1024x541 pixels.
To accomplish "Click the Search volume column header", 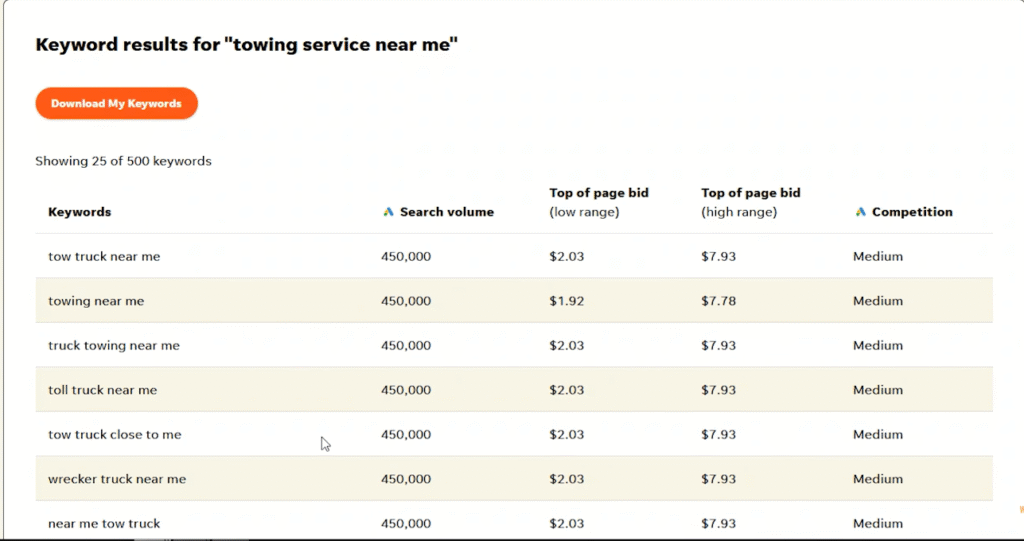I will coord(447,212).
